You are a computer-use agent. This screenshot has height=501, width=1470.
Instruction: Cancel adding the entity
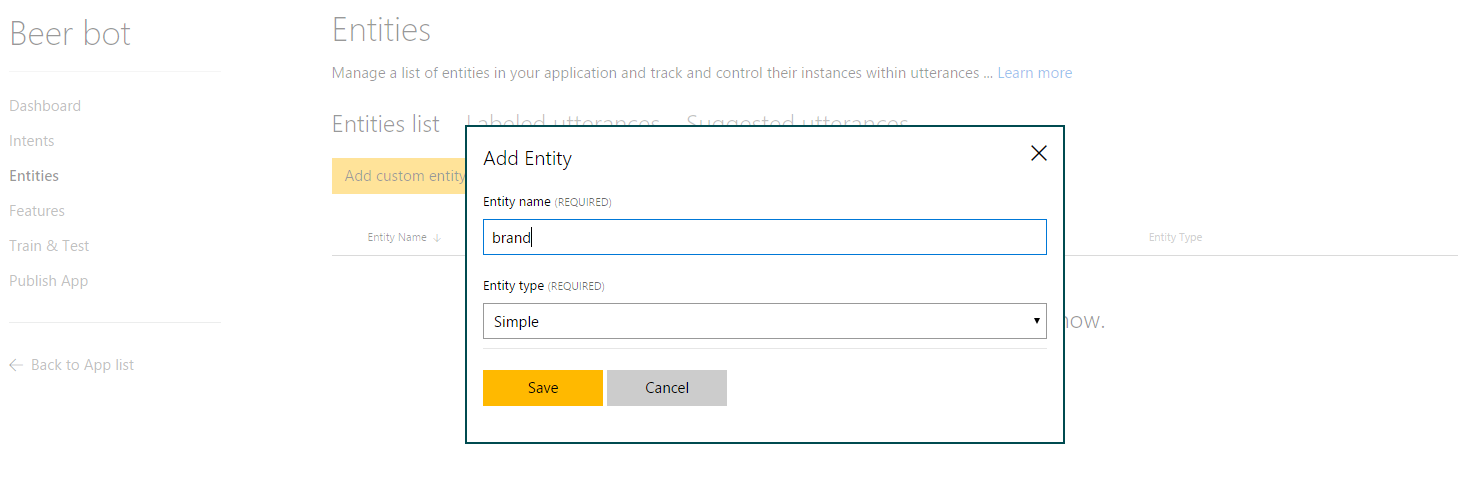click(x=666, y=388)
